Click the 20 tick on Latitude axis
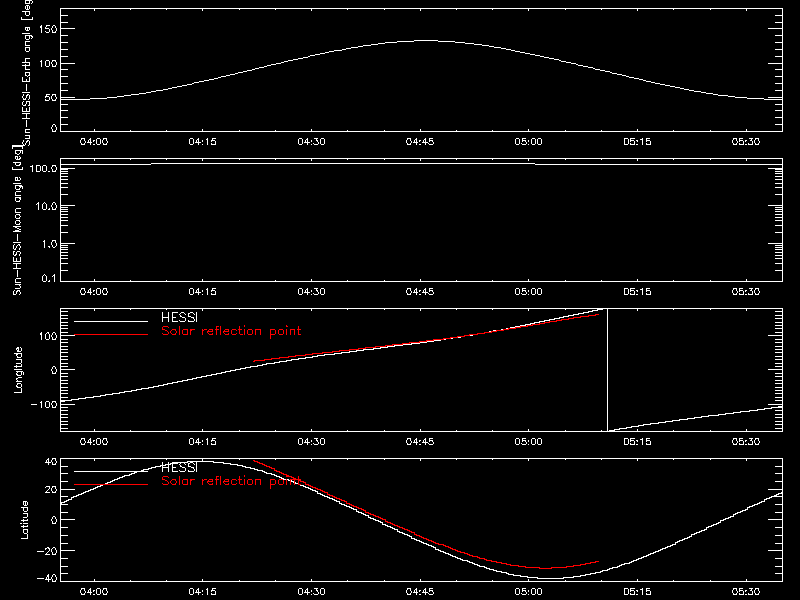800x600 pixels. coord(51,490)
